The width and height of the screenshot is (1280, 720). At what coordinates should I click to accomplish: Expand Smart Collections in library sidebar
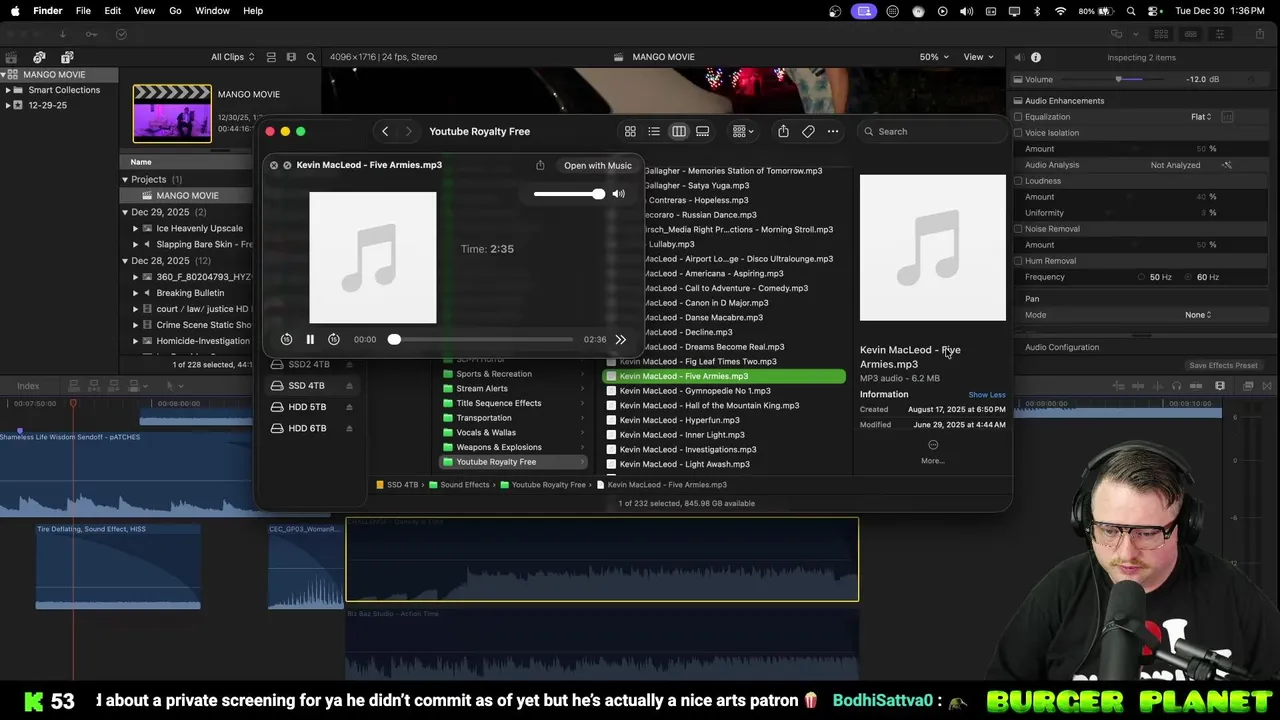click(7, 90)
